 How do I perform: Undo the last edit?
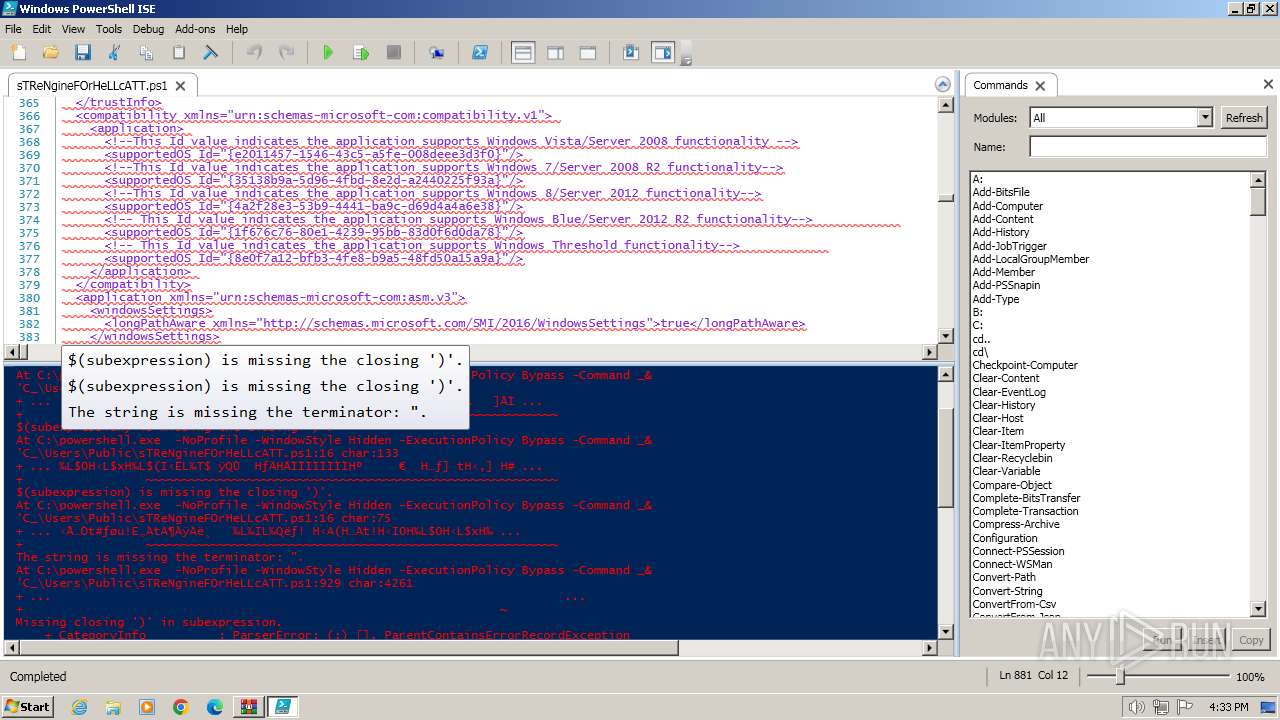[254, 53]
